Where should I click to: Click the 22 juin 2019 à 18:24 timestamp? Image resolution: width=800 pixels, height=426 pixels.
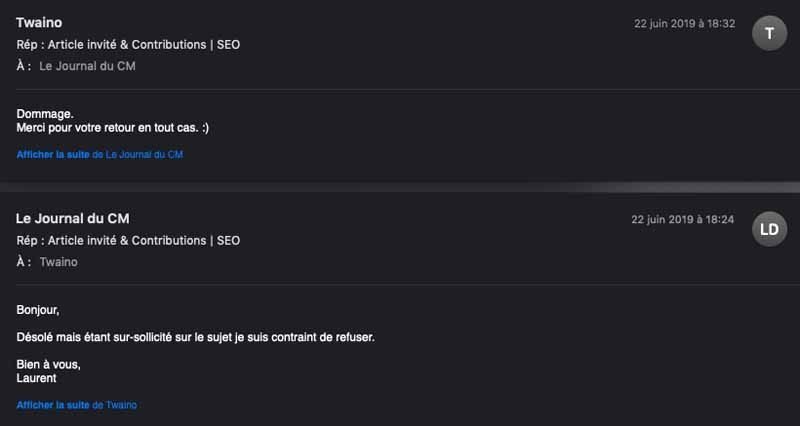coord(683,219)
